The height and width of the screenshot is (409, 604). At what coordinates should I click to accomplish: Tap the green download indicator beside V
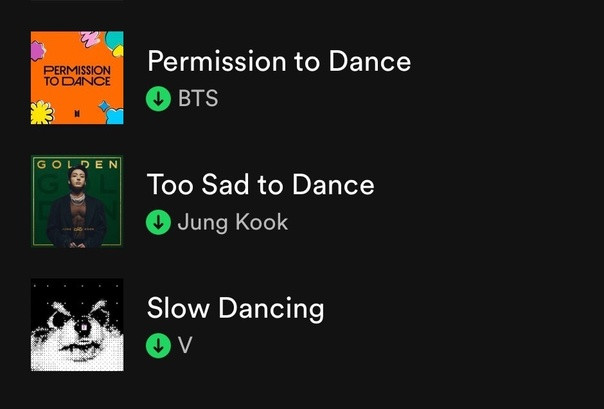158,345
